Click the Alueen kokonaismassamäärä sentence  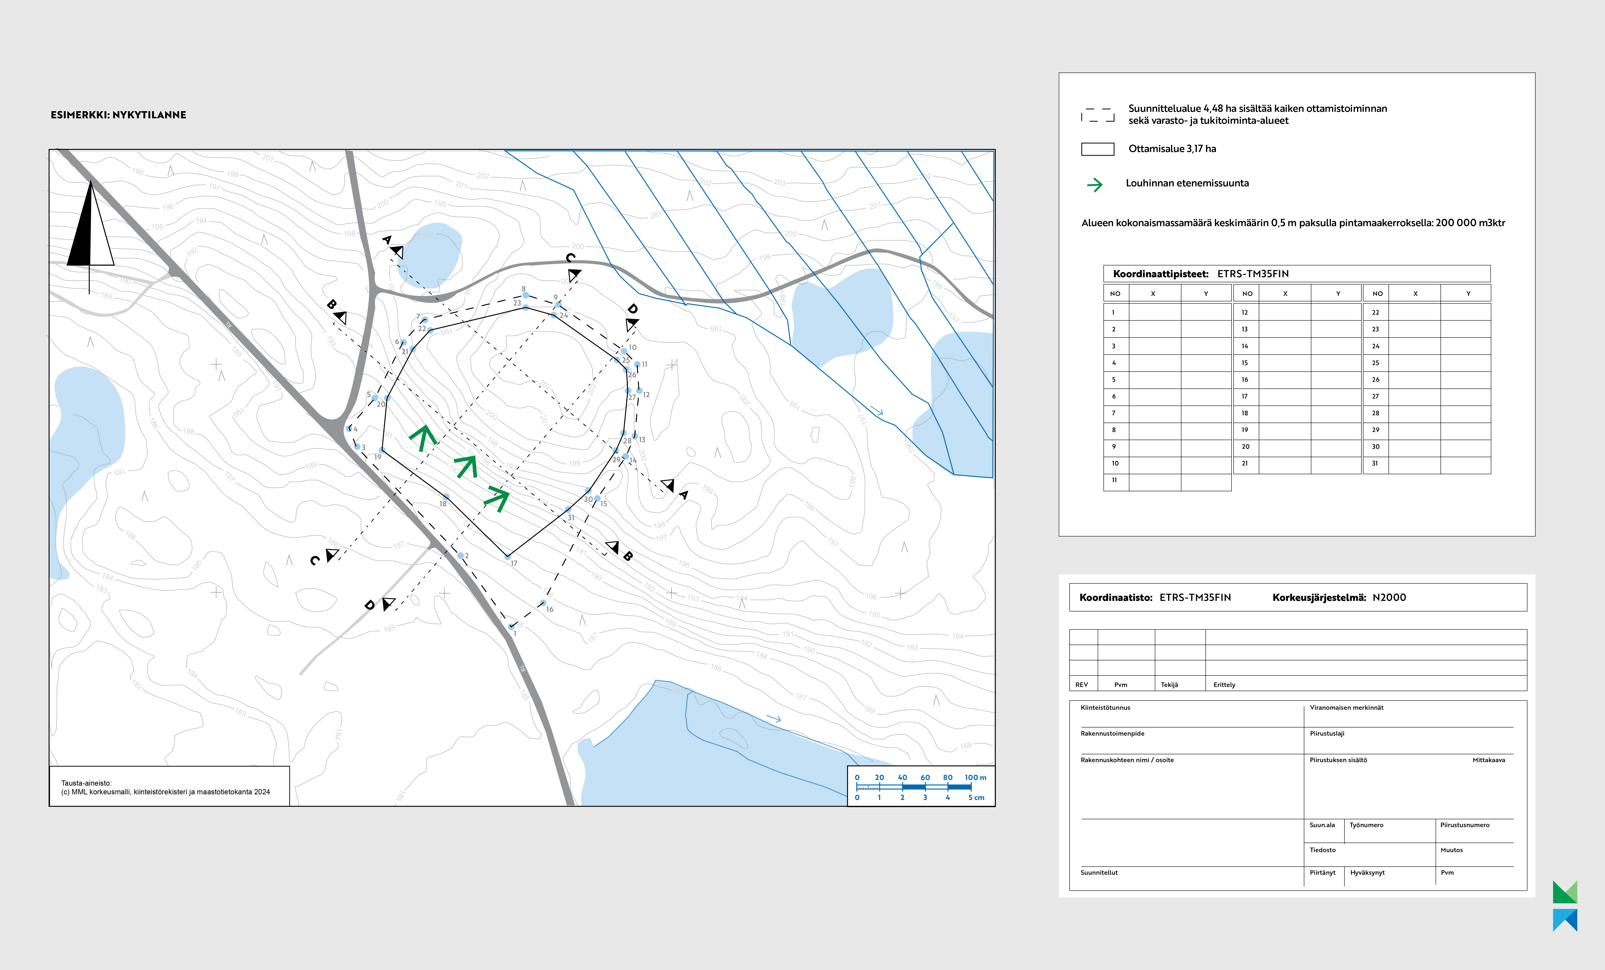(x=1293, y=223)
